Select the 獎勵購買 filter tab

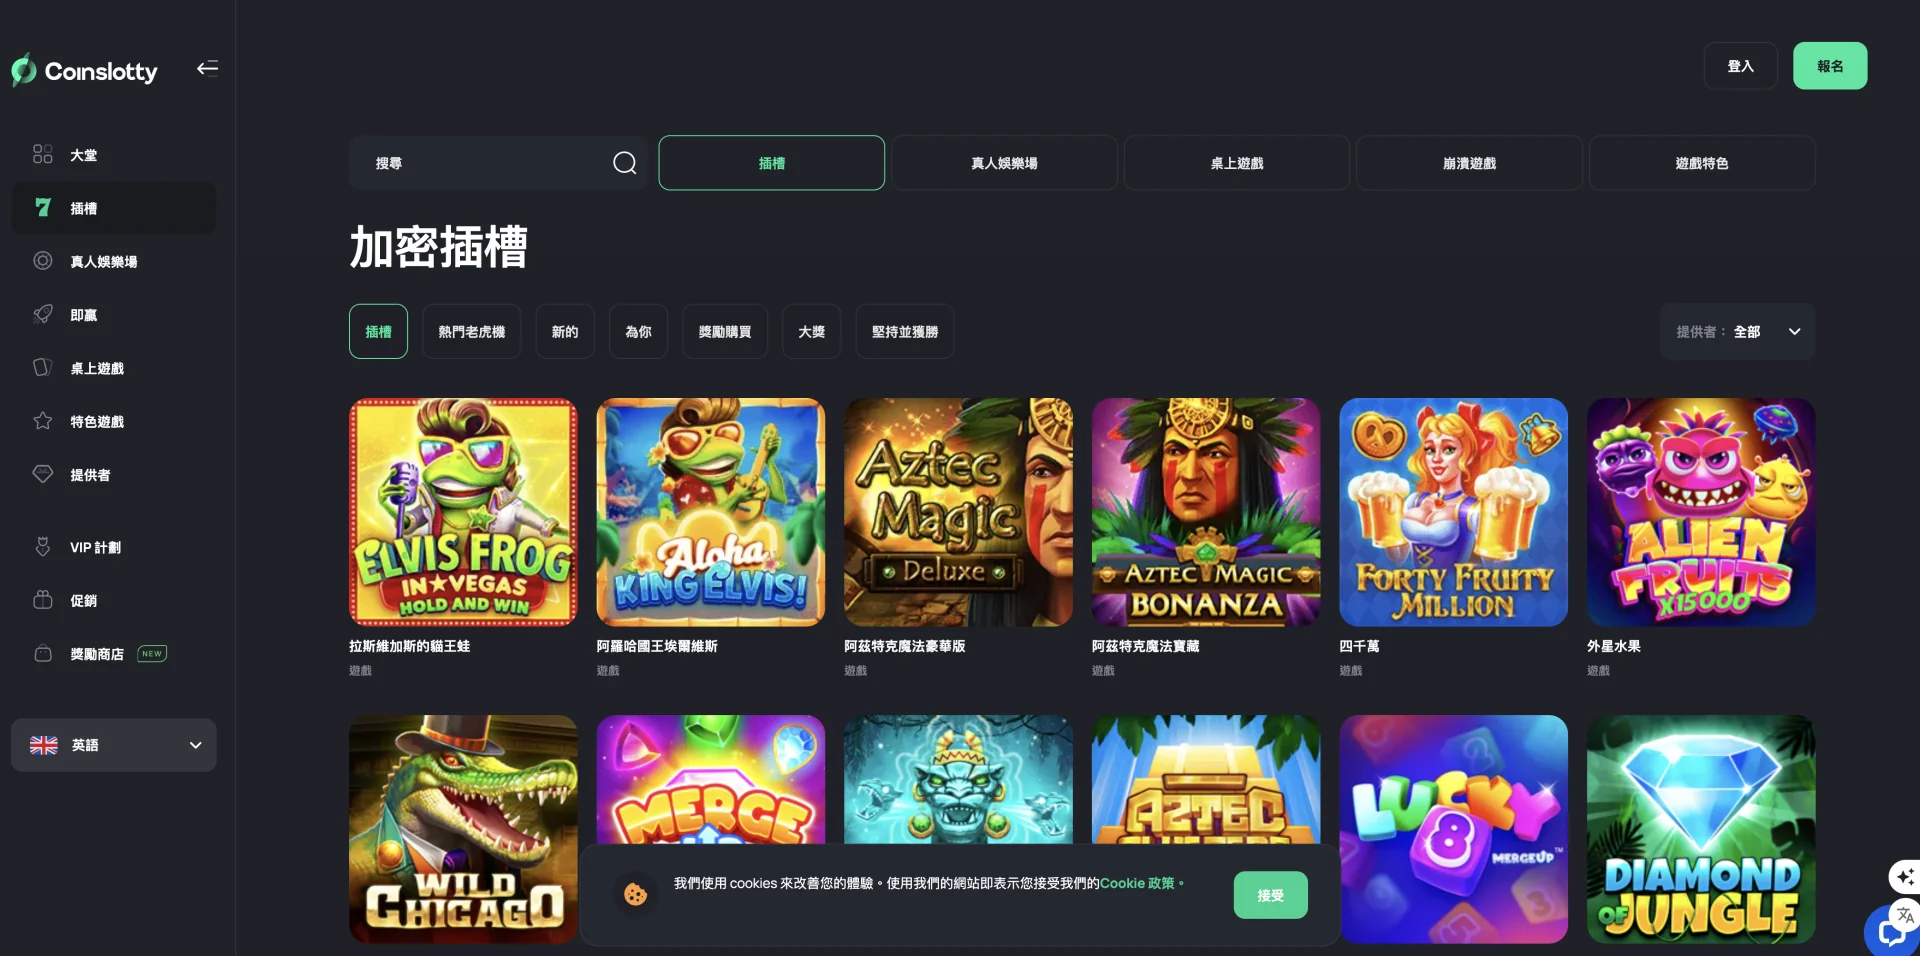click(x=725, y=331)
